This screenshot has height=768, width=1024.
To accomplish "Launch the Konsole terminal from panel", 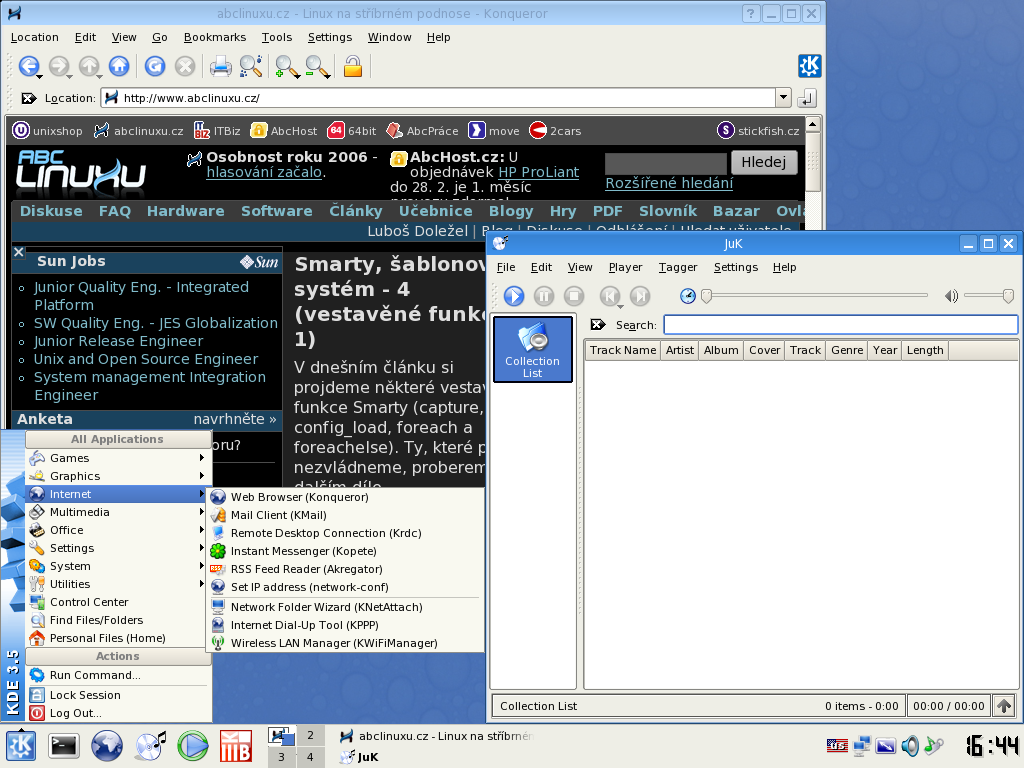I will pyautogui.click(x=64, y=746).
